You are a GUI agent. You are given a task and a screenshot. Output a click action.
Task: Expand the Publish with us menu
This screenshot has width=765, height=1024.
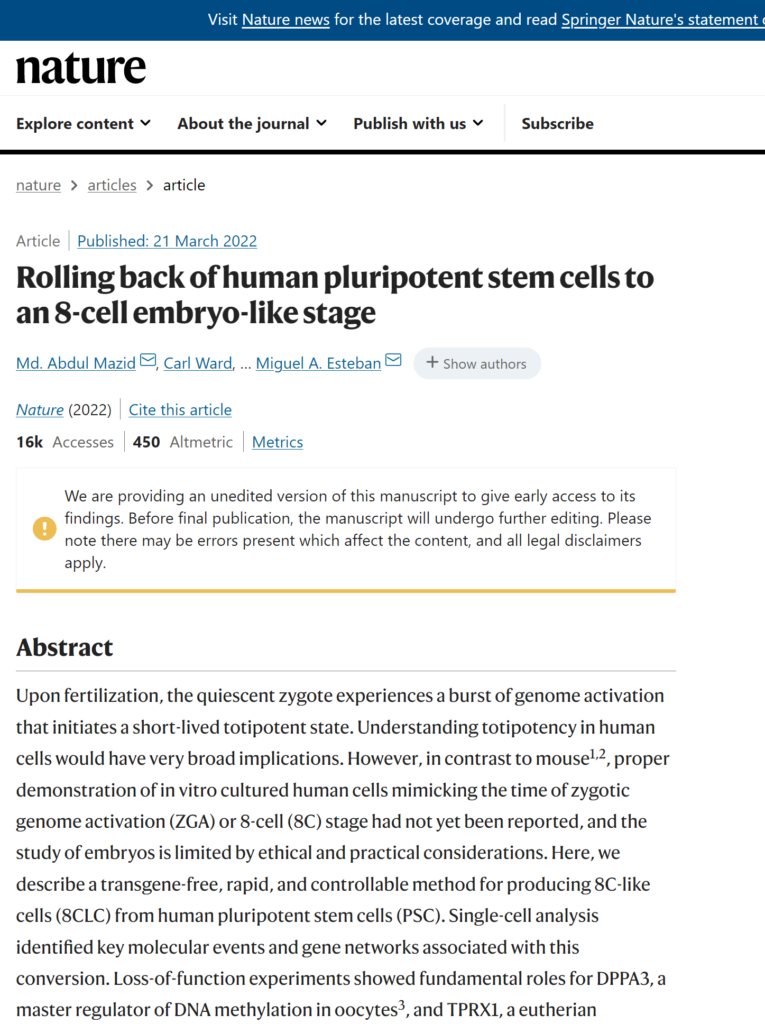tap(418, 124)
